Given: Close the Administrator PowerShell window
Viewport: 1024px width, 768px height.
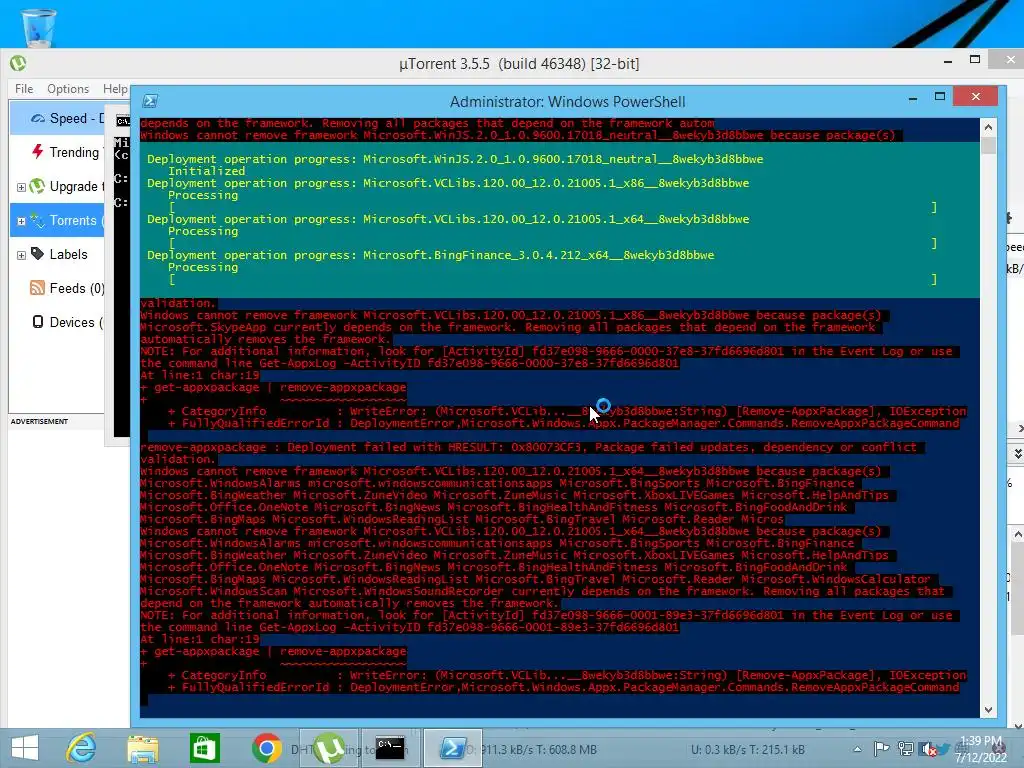Looking at the screenshot, I should click(976, 97).
